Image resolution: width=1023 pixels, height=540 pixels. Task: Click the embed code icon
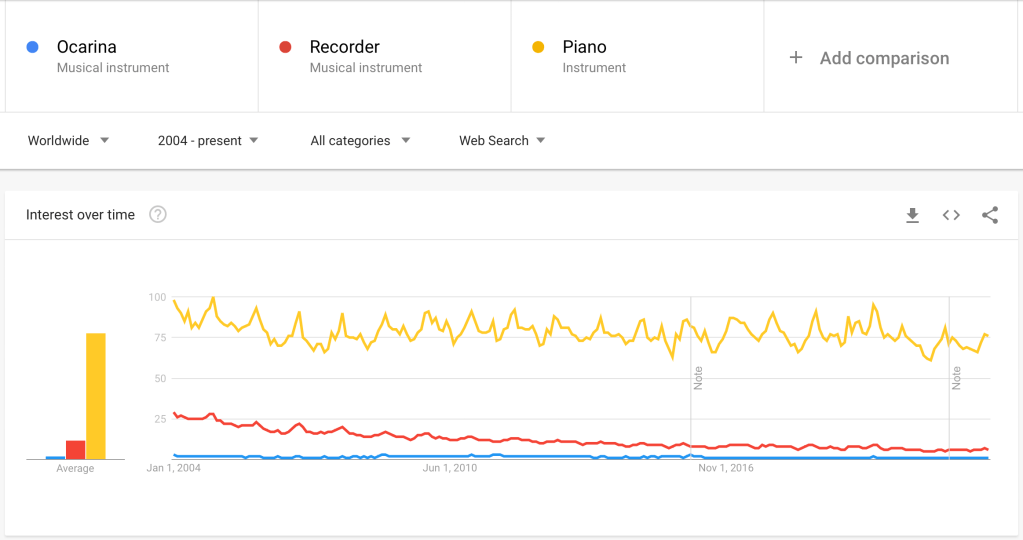tap(951, 215)
